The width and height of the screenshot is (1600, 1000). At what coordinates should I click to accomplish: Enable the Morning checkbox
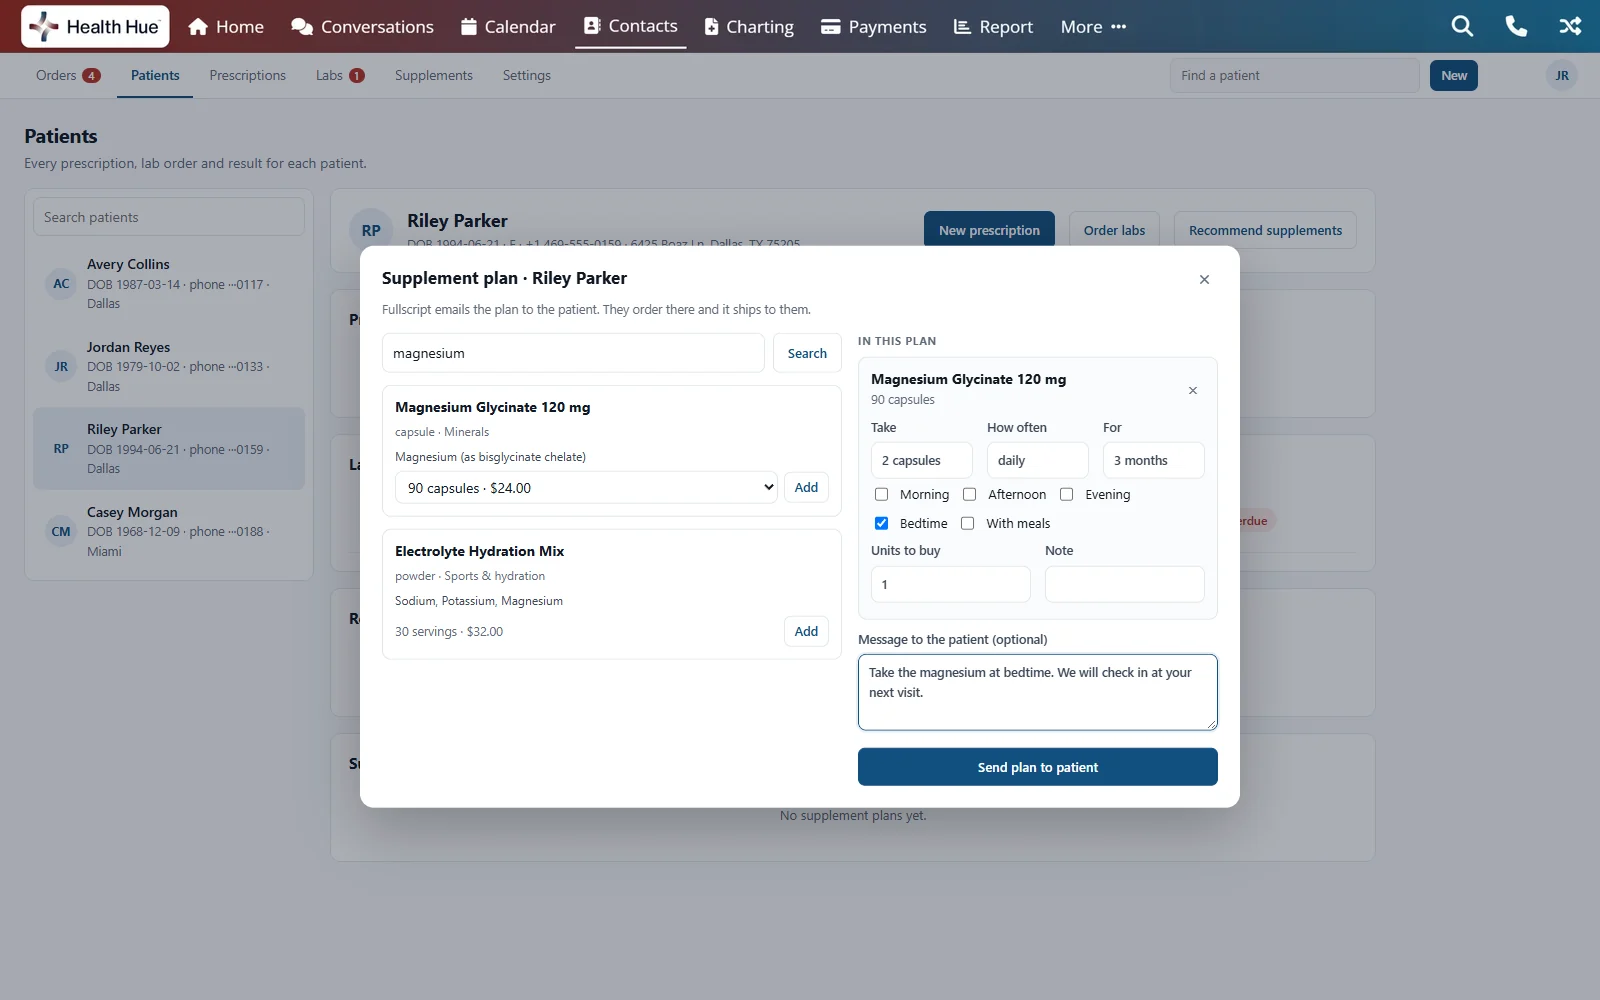(x=881, y=494)
